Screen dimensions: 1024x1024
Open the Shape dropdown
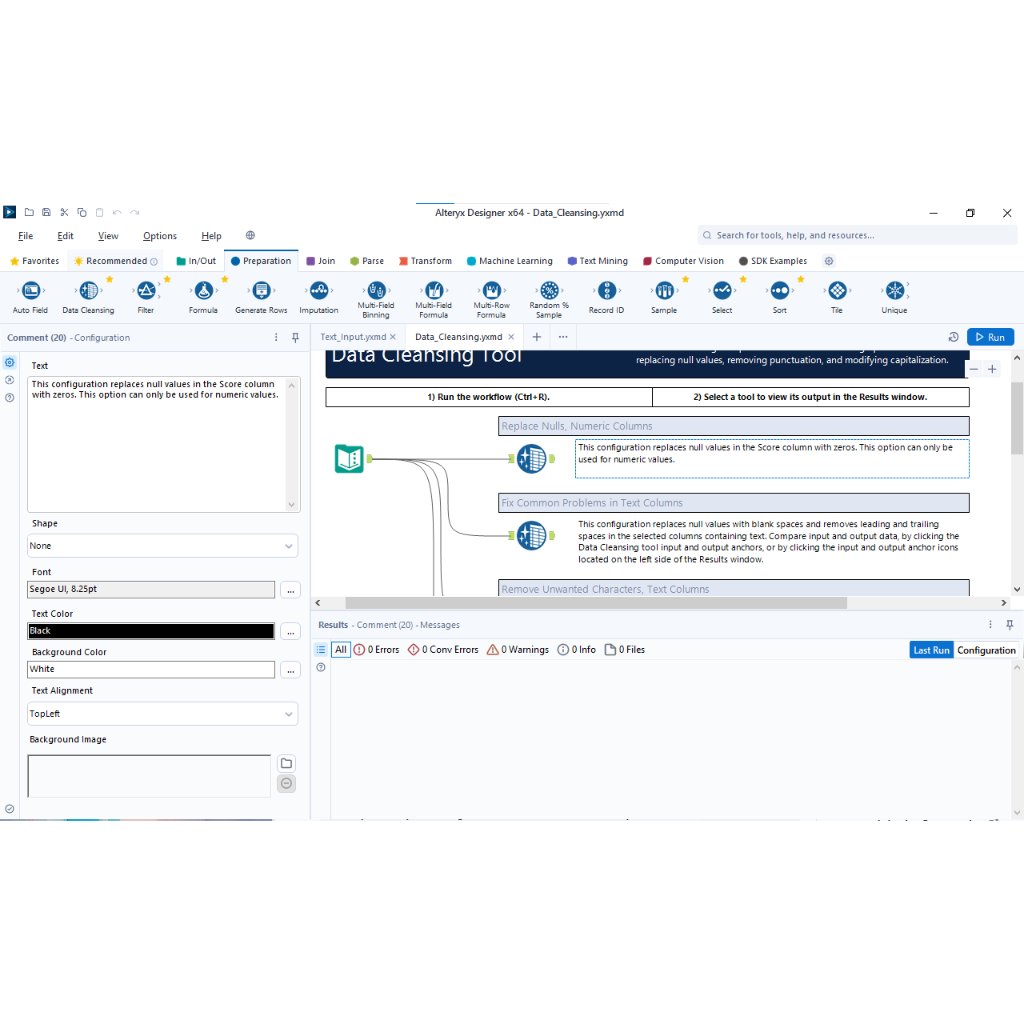pyautogui.click(x=163, y=546)
